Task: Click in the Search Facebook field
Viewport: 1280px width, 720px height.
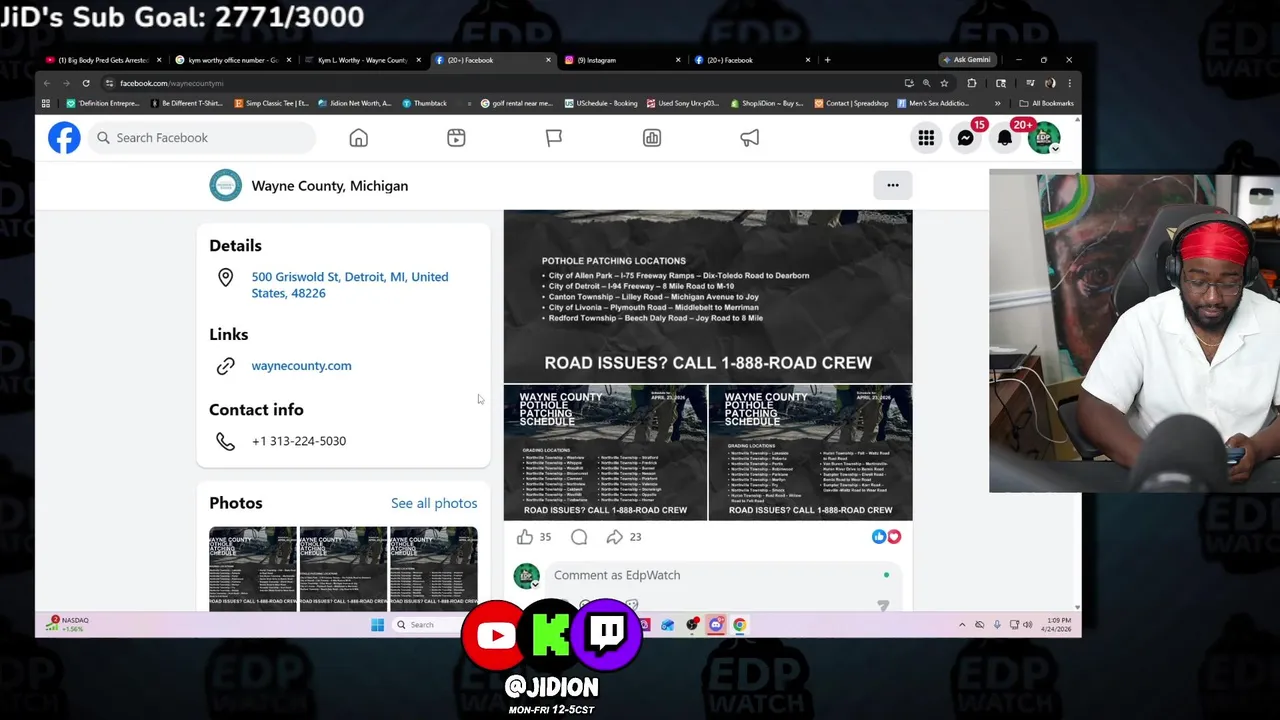Action: [202, 138]
